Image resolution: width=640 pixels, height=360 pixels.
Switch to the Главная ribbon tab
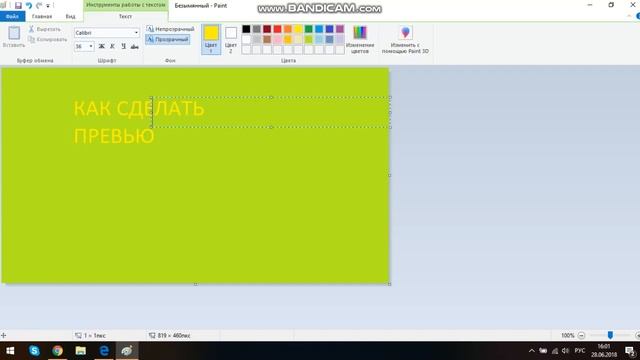tap(42, 16)
